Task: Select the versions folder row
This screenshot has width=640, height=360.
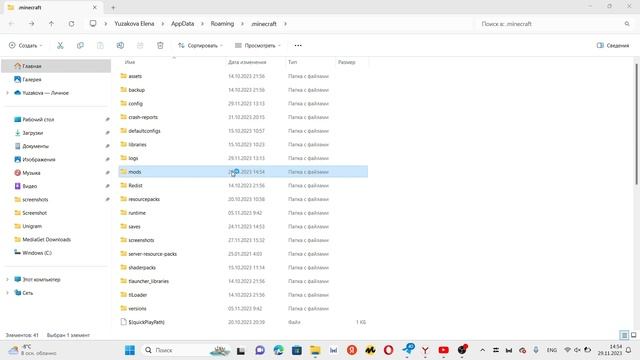Action: click(243, 309)
